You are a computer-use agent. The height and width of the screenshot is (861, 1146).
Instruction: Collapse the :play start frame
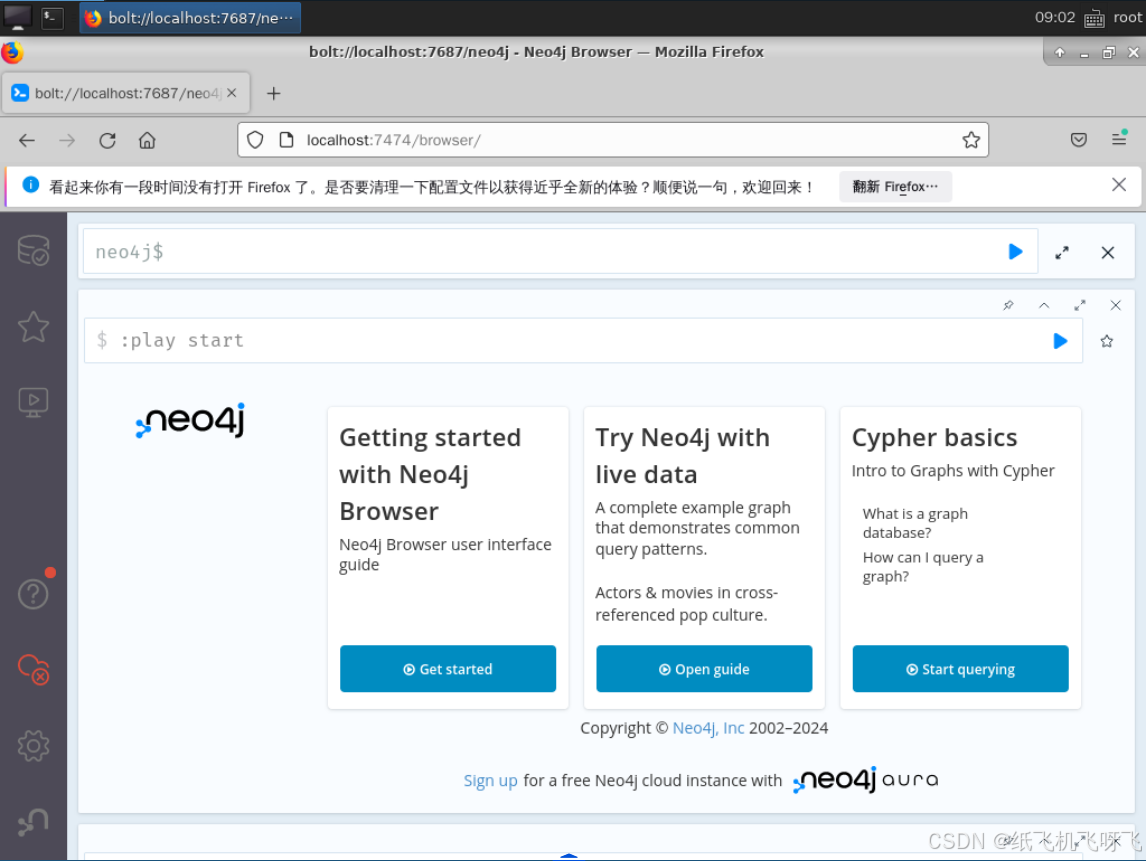(x=1044, y=306)
